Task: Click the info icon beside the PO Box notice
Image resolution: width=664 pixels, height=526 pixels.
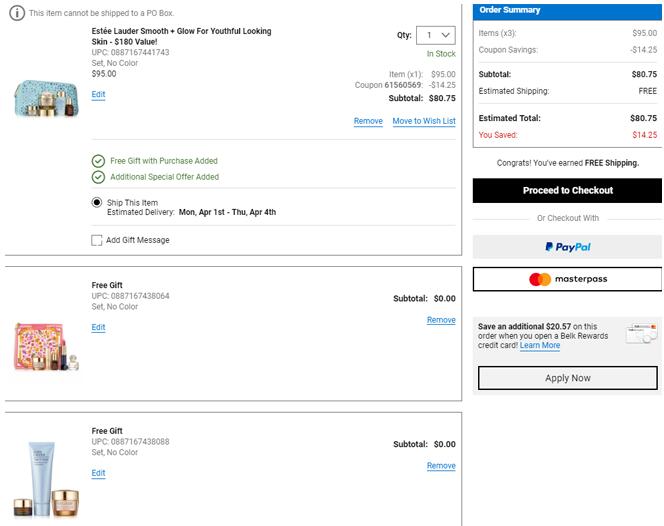Action: click(18, 13)
